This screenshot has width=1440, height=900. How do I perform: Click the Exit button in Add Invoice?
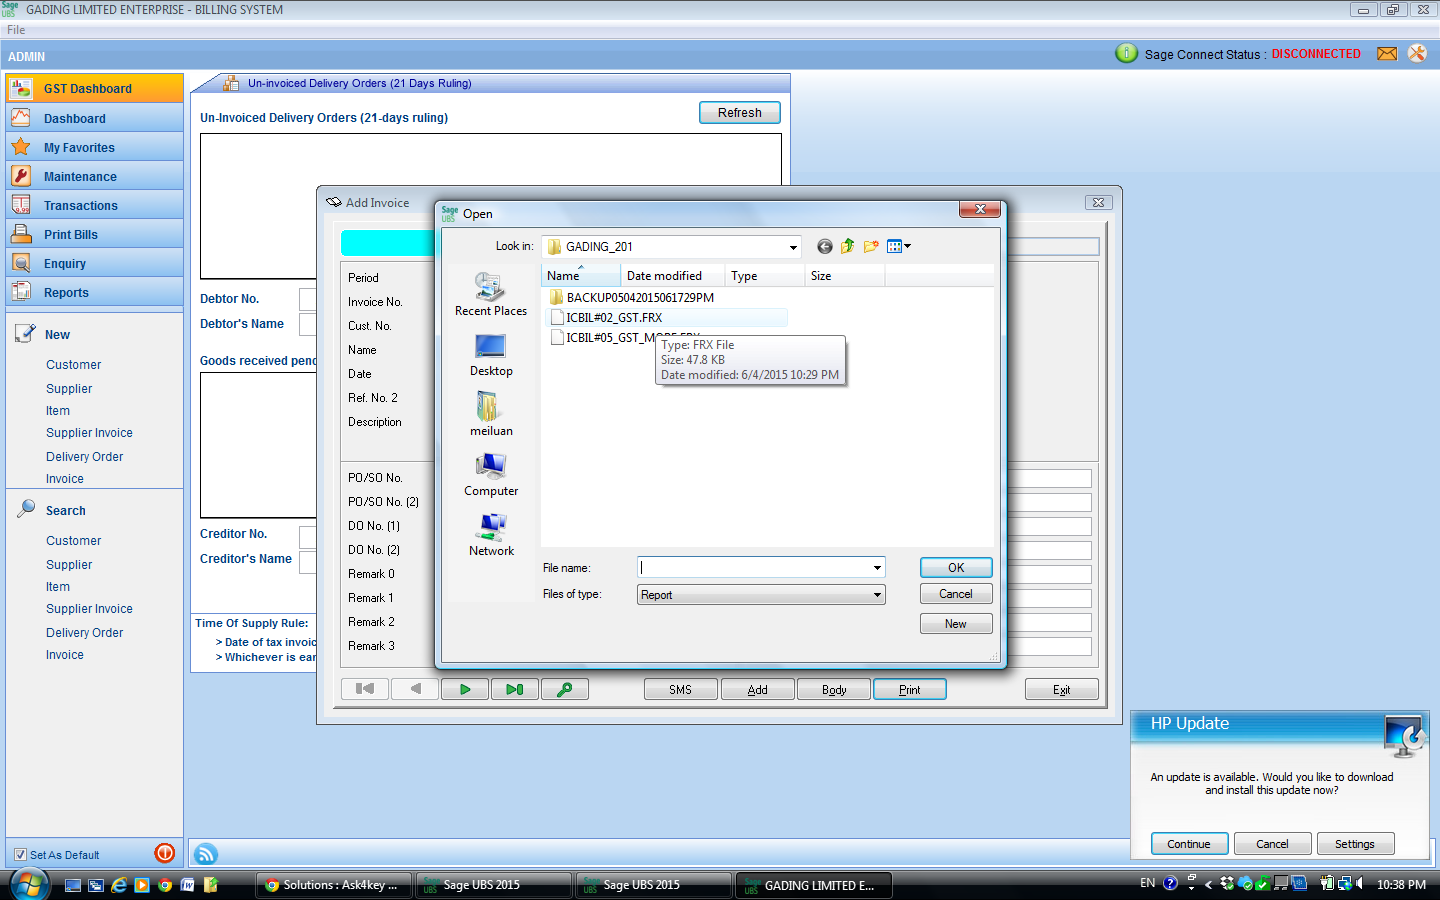[x=1062, y=690]
